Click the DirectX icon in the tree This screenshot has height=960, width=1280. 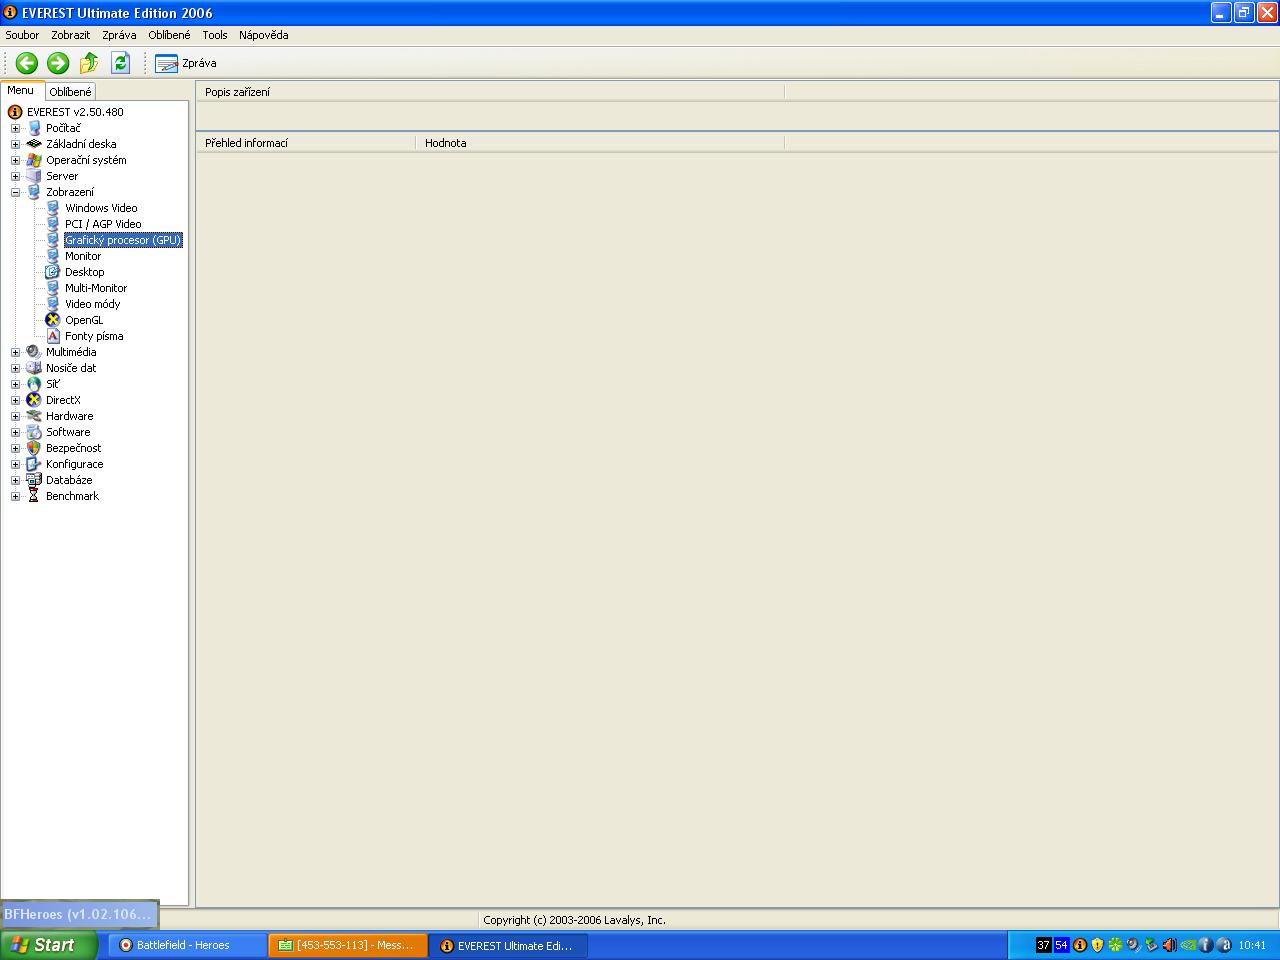34,400
